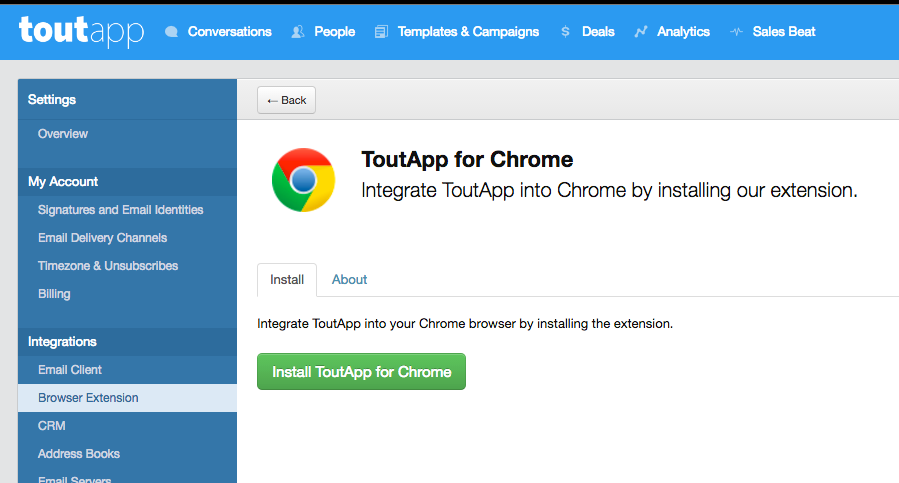This screenshot has height=483, width=899.
Task: Click the People icon in navigation
Action: 298,32
